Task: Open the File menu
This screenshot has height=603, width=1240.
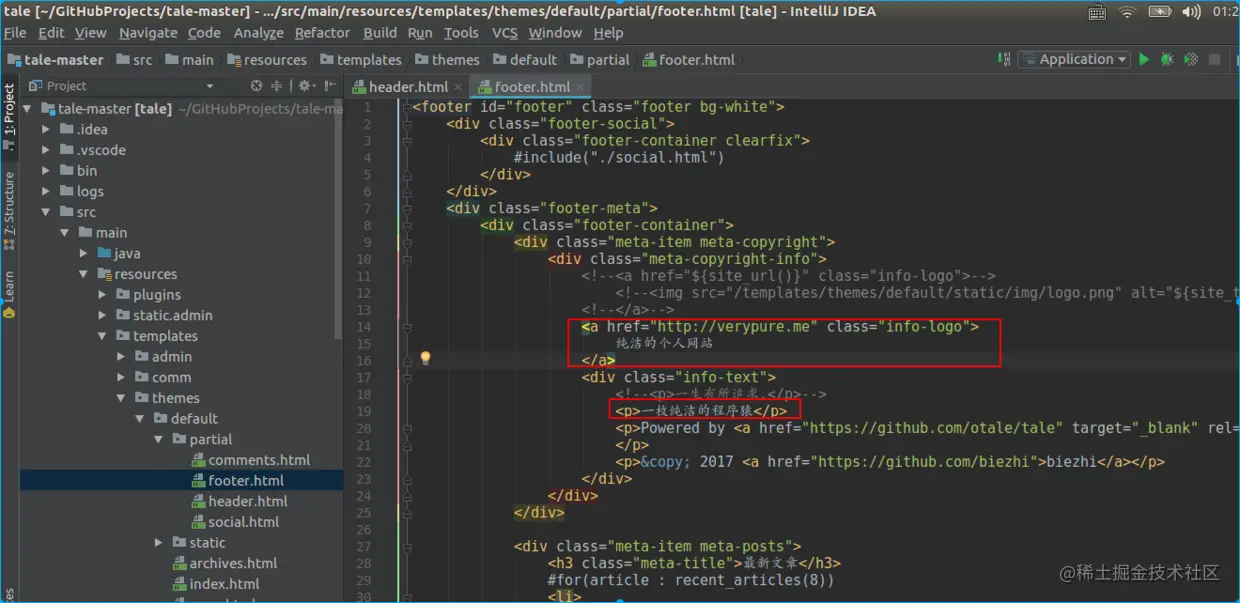Action: 15,33
